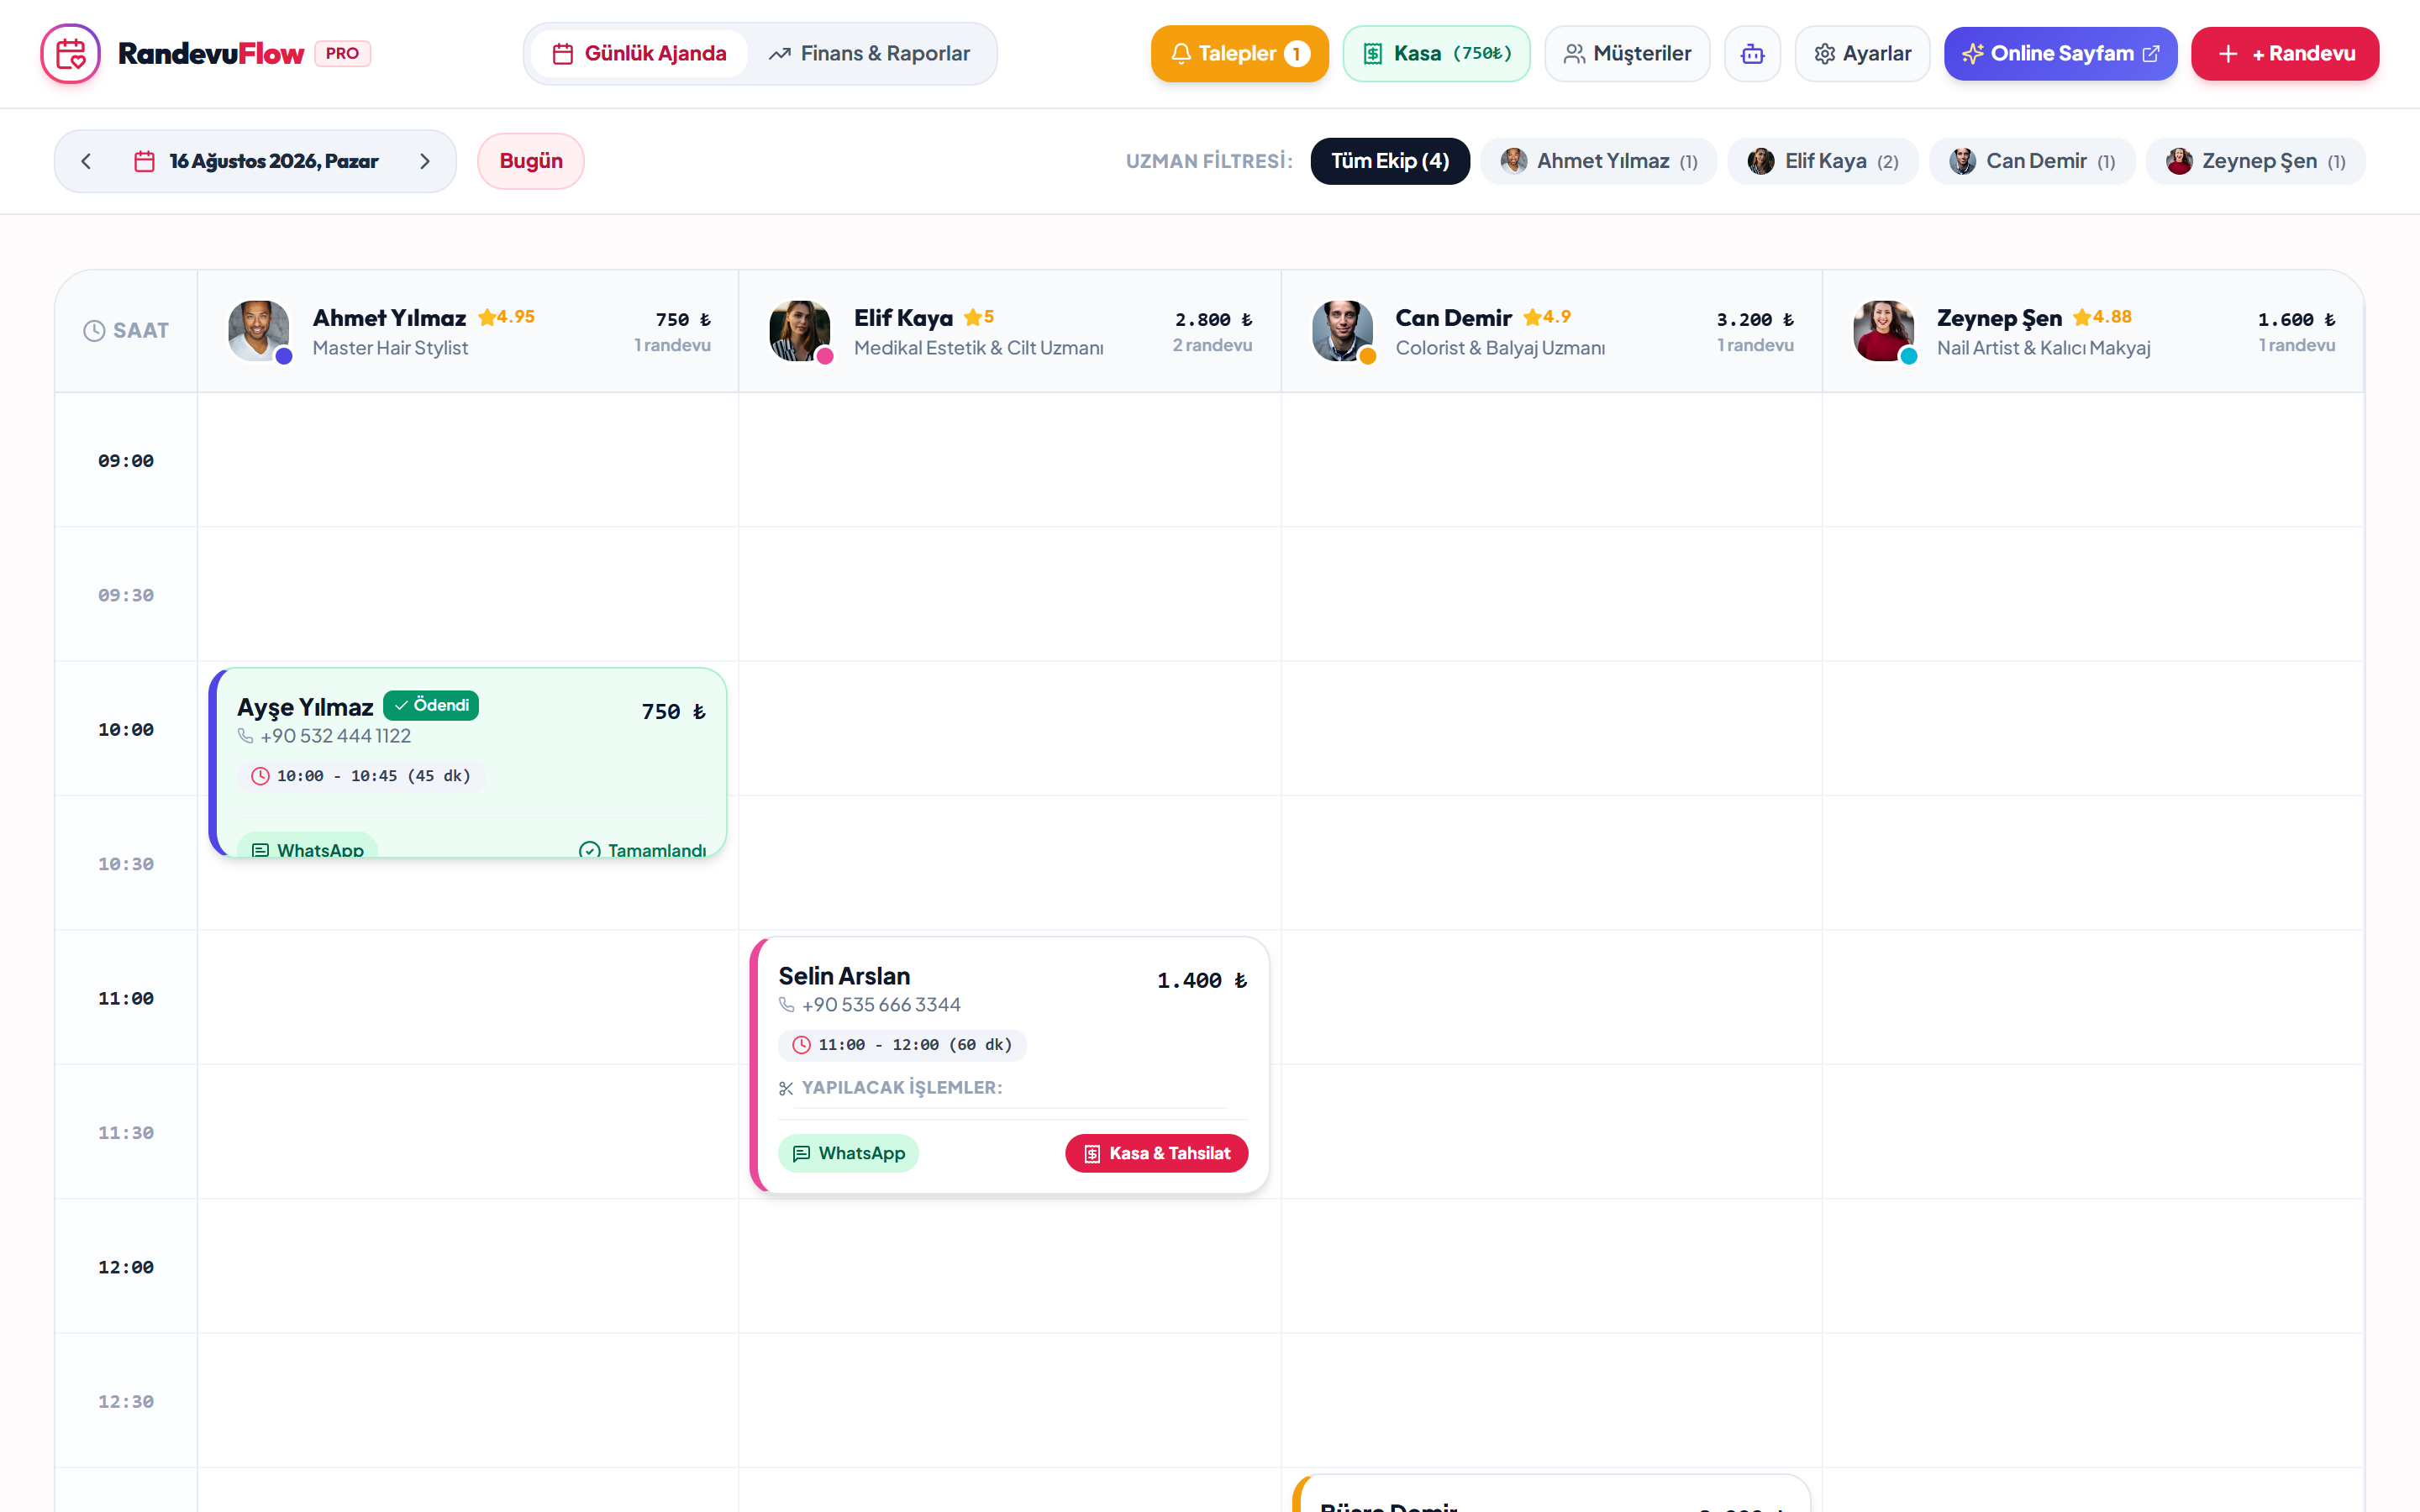This screenshot has width=2420, height=1512.
Task: Click Master Hair Stylist subtitle
Action: pos(390,348)
